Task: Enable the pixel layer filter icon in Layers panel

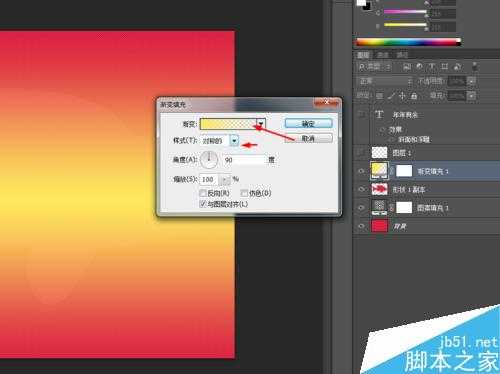Action: (407, 67)
